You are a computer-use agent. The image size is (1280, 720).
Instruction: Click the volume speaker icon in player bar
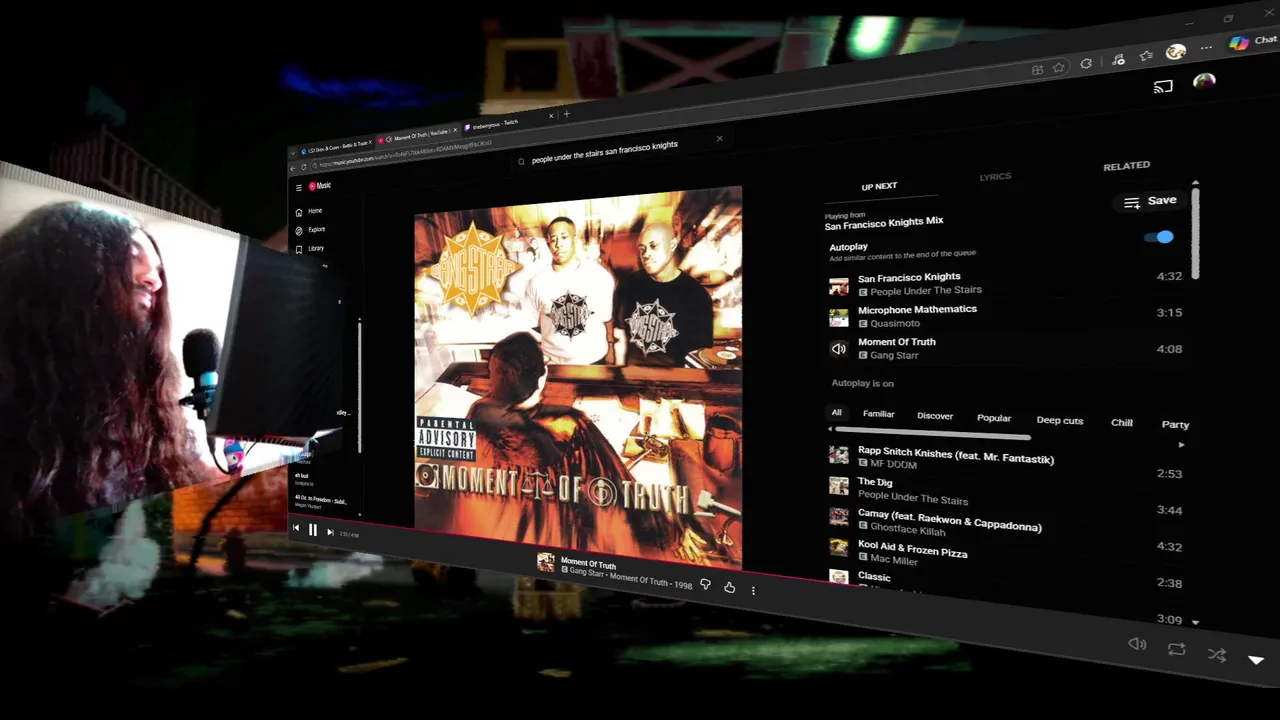click(x=1137, y=644)
